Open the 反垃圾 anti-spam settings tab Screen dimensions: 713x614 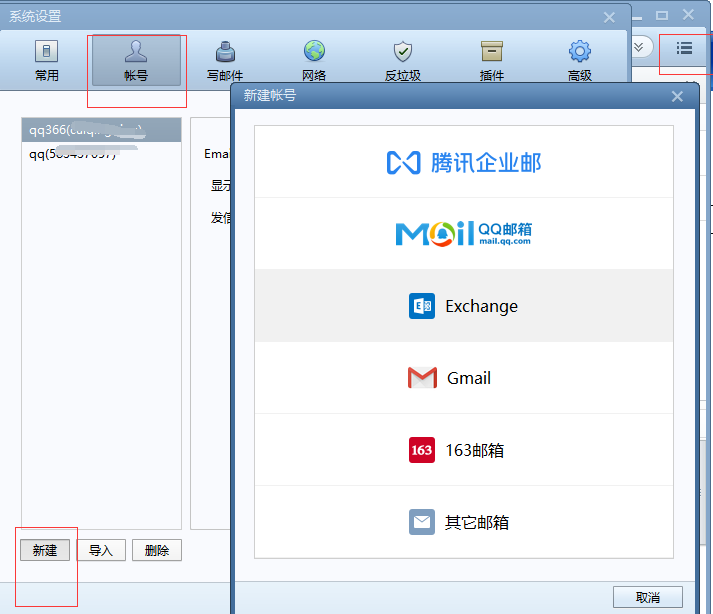coord(402,60)
